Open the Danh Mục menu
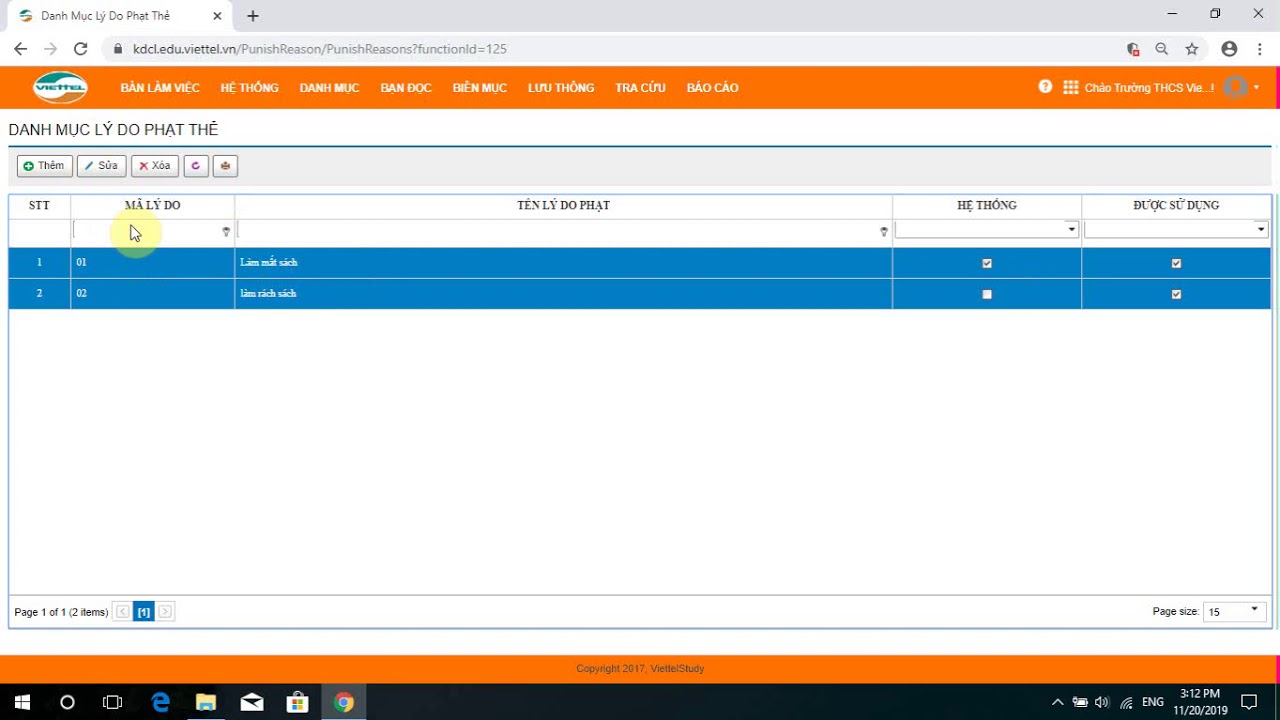Image resolution: width=1280 pixels, height=720 pixels. [329, 88]
